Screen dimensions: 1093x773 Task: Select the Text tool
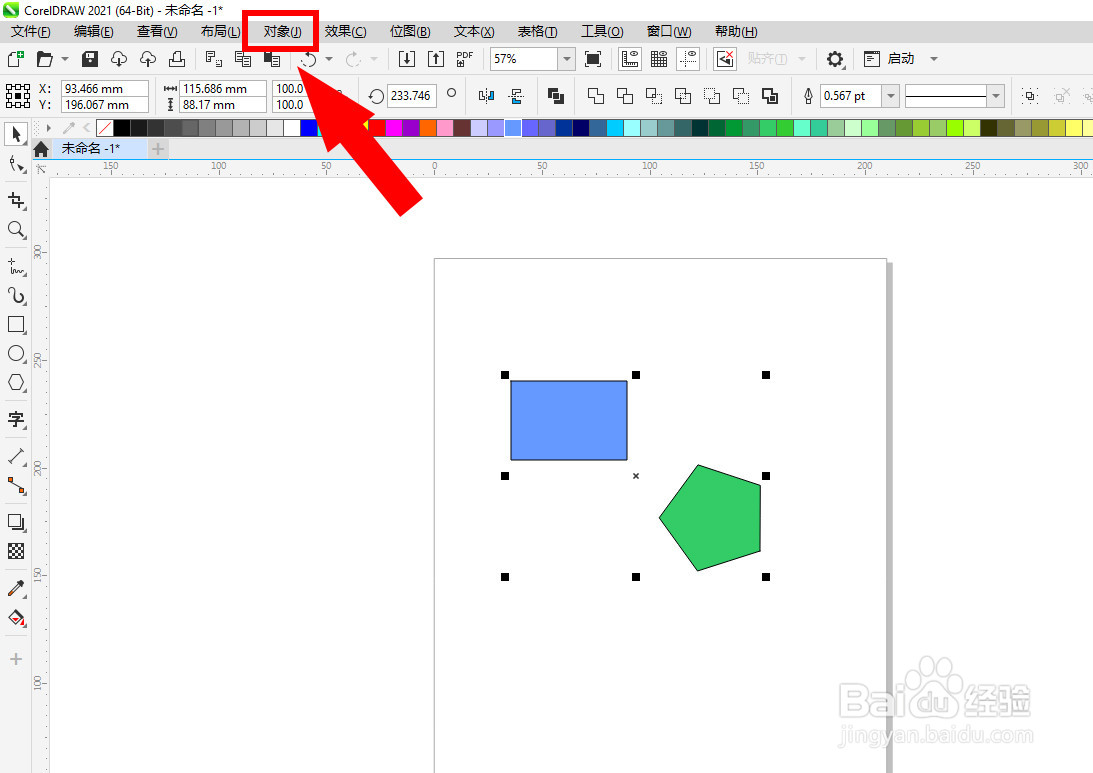point(16,419)
